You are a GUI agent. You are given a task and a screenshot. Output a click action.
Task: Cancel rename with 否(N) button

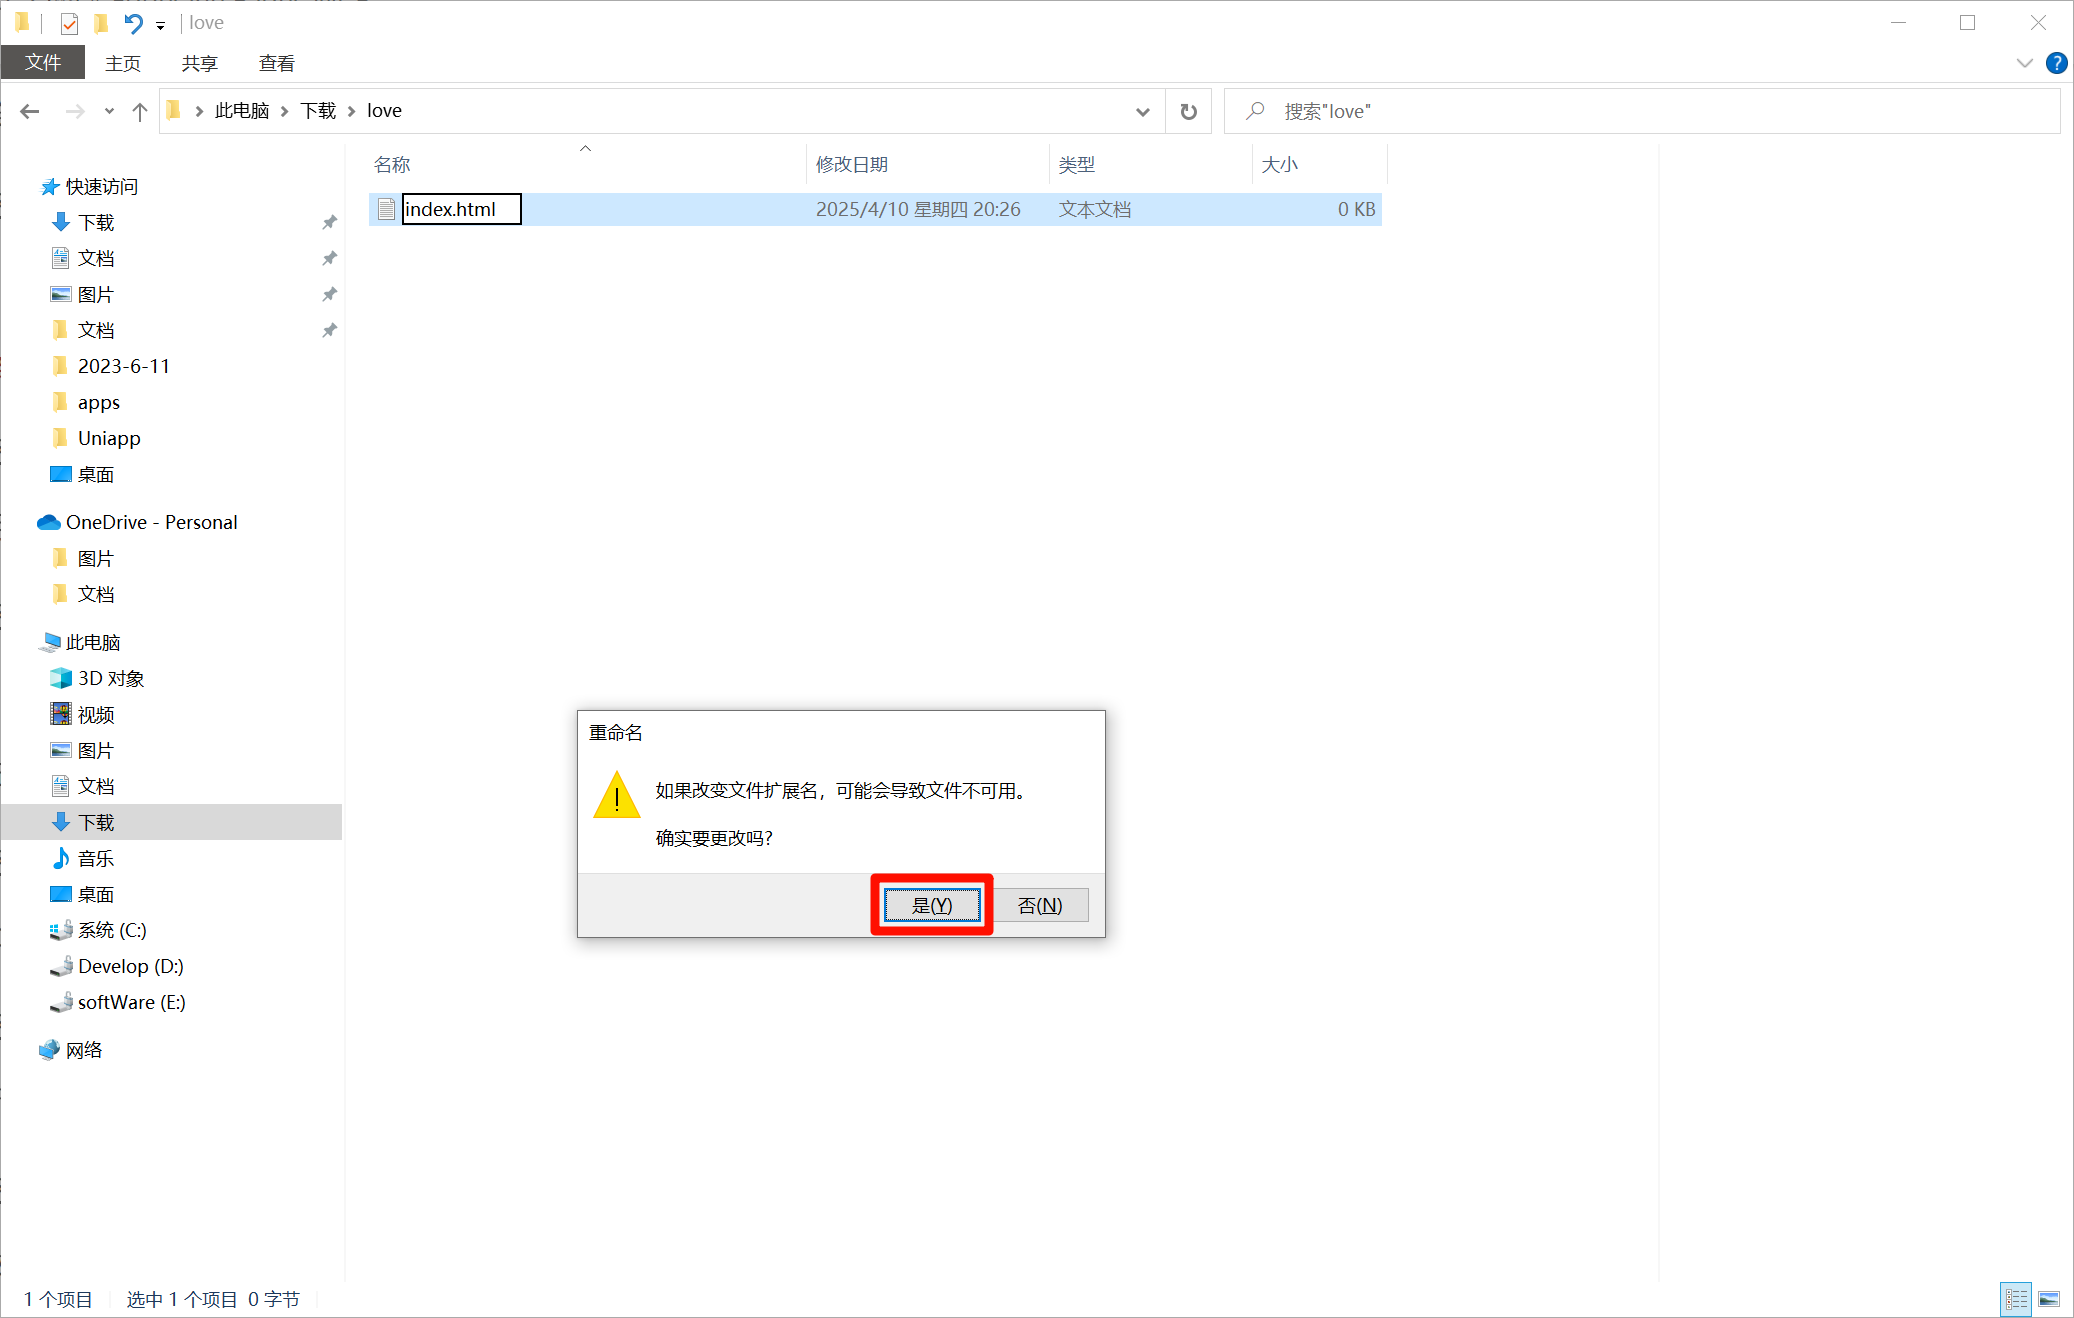[x=1039, y=905]
